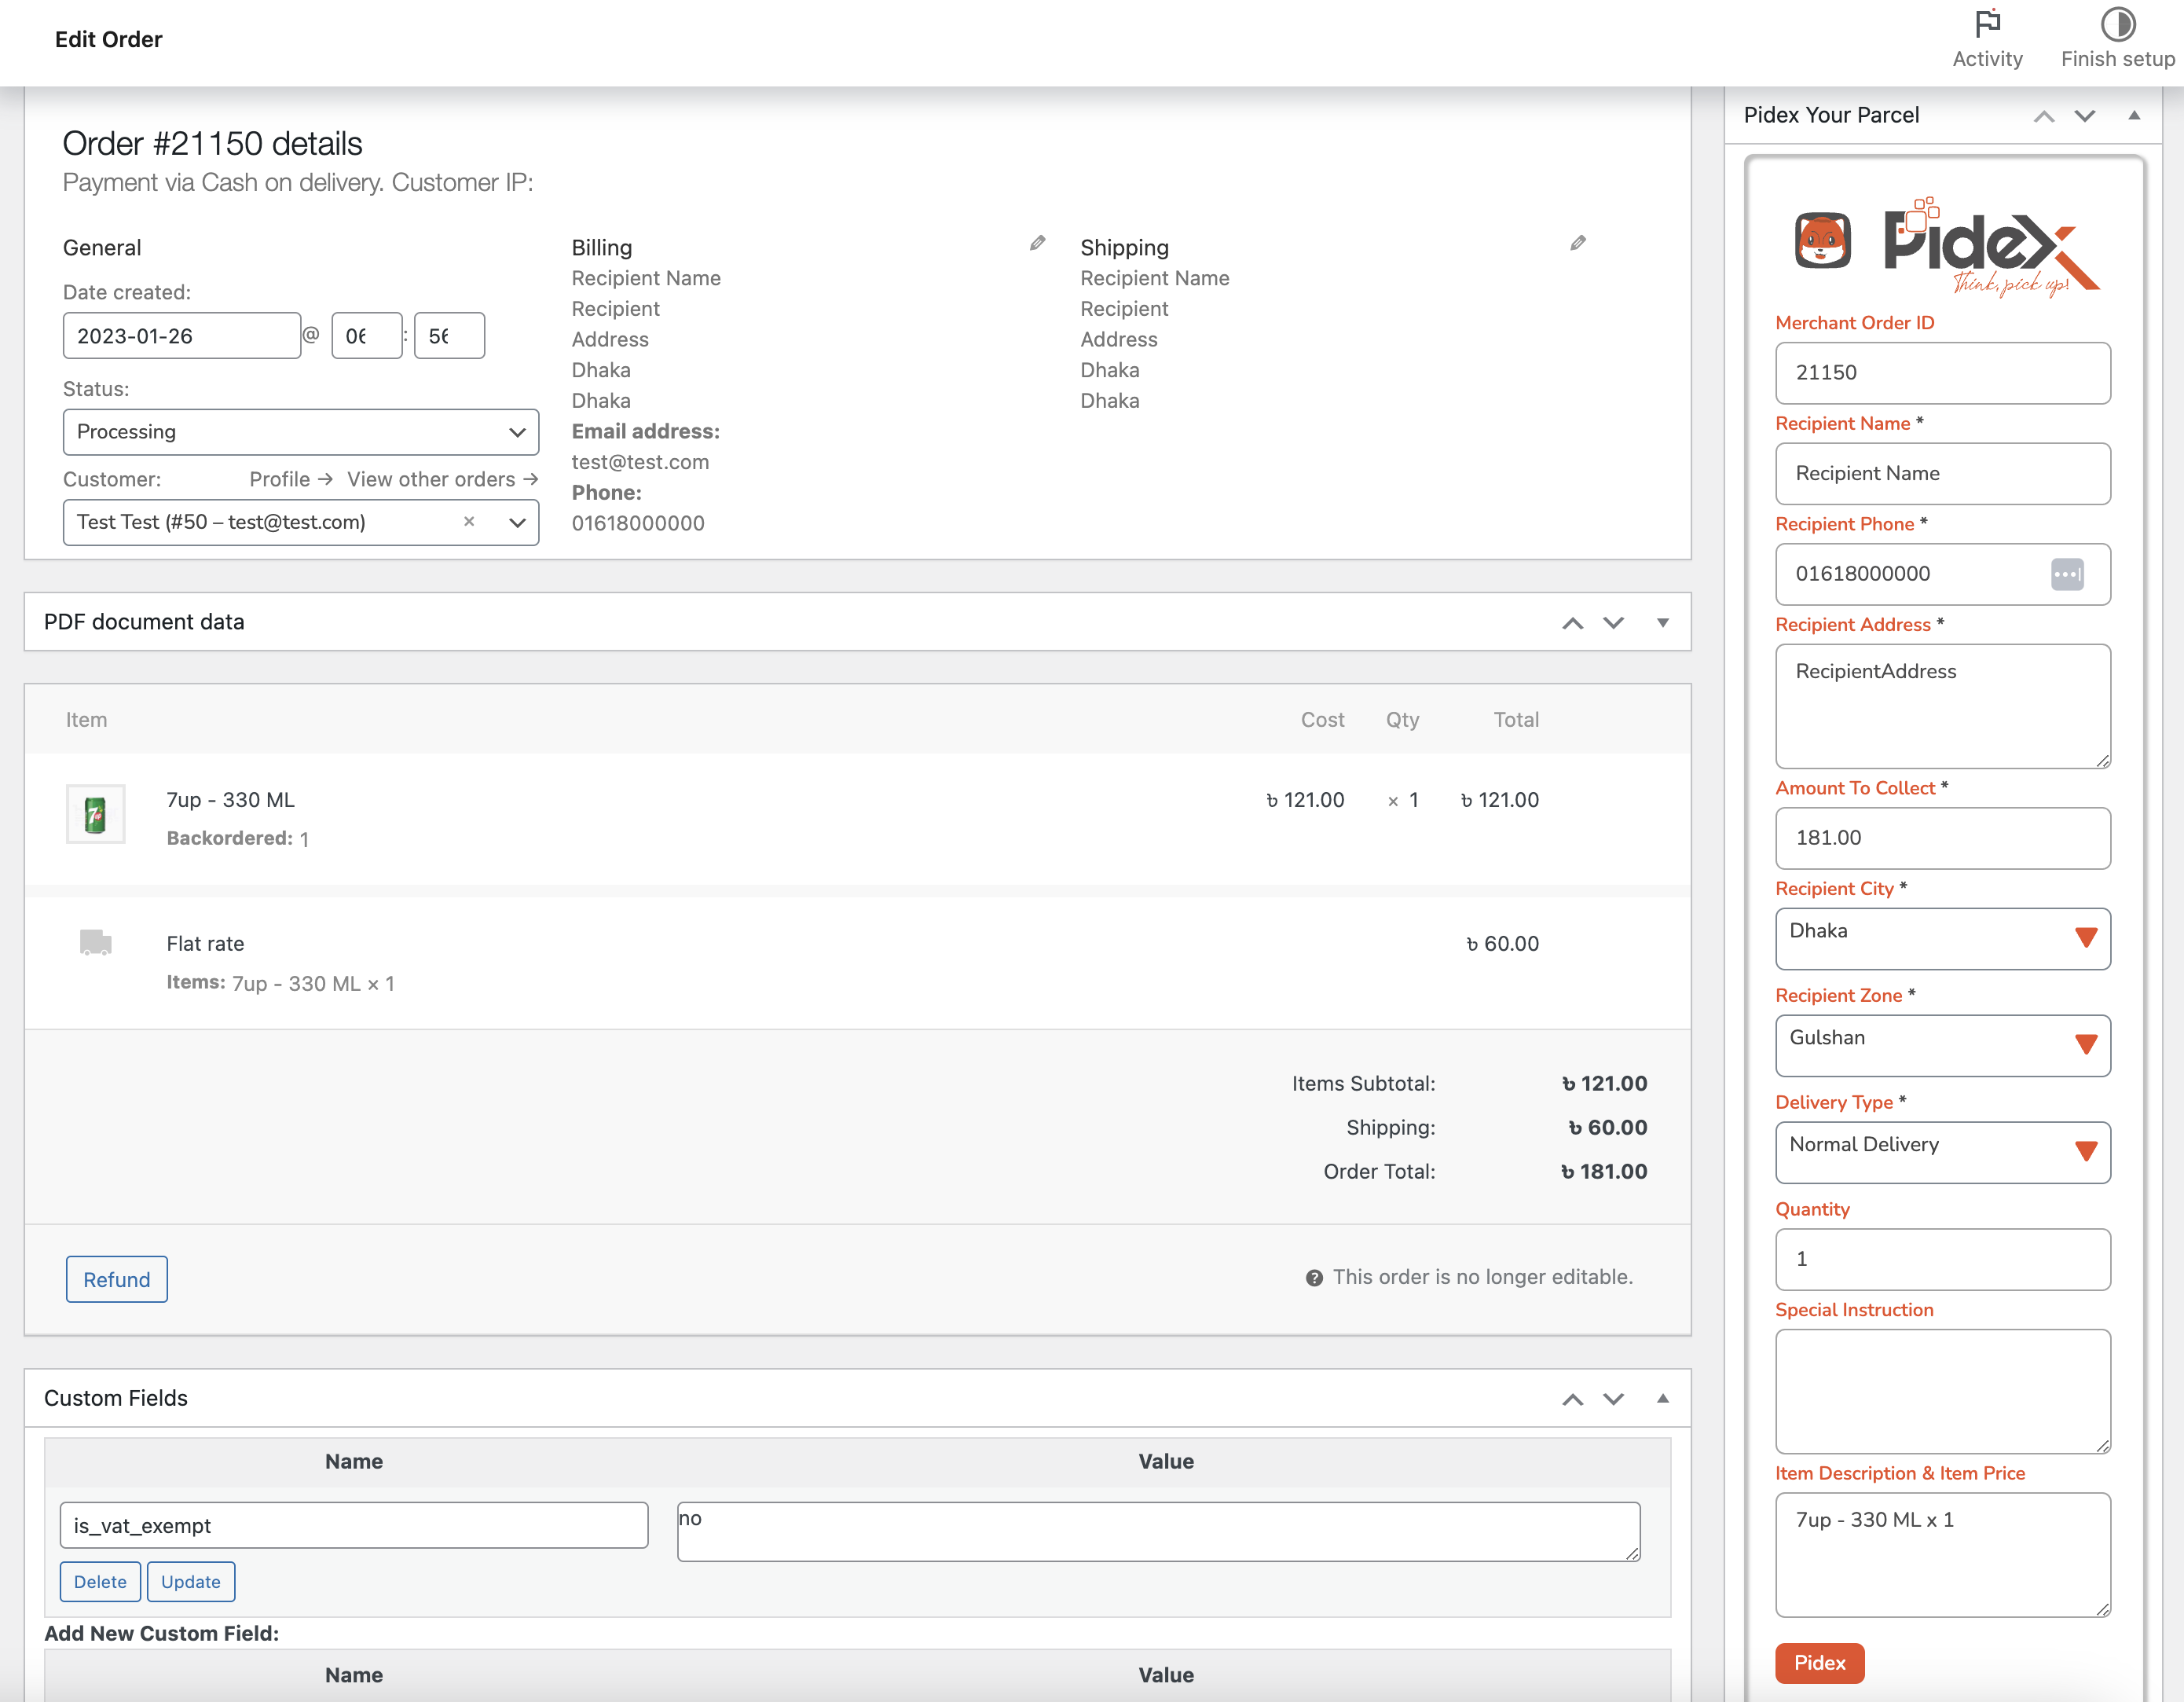Open the Delivery Type dropdown
Screen dimensions: 2184x1702
1942,1152
